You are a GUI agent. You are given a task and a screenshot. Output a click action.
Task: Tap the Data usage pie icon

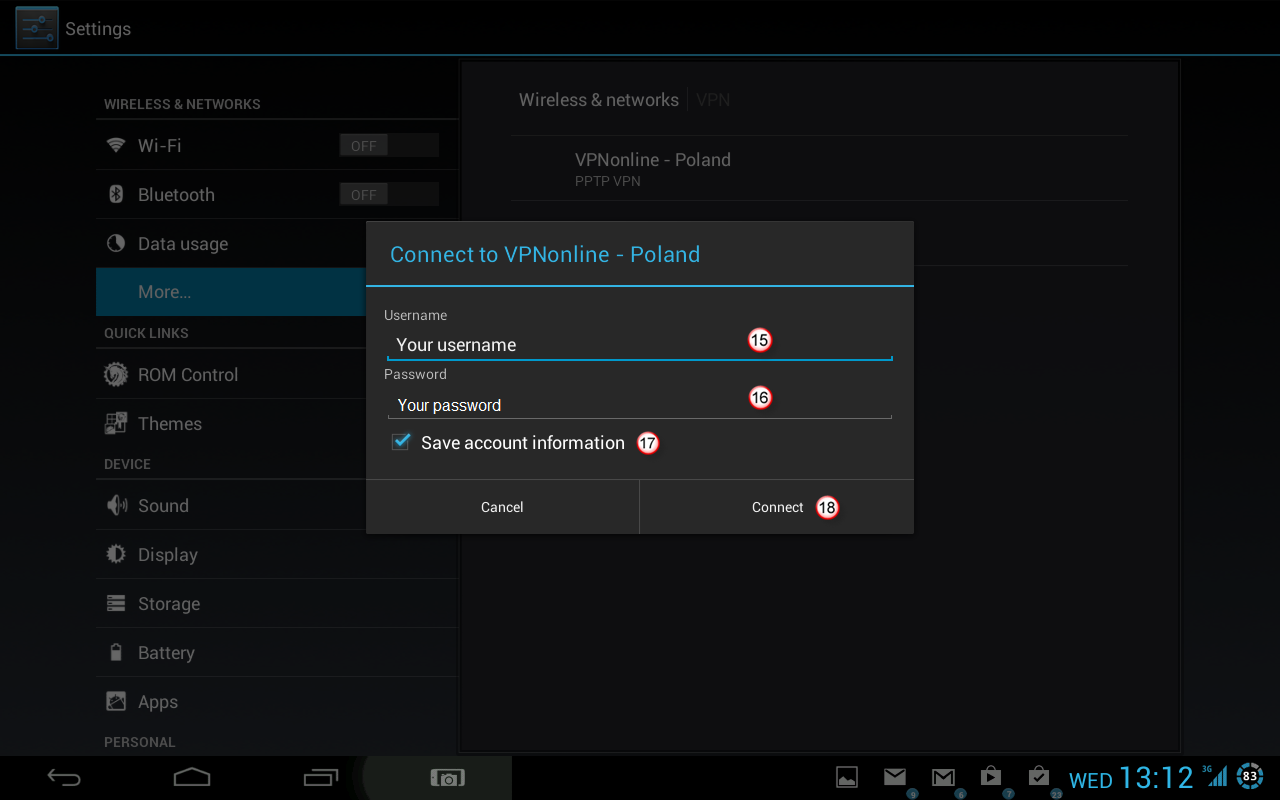[x=116, y=243]
